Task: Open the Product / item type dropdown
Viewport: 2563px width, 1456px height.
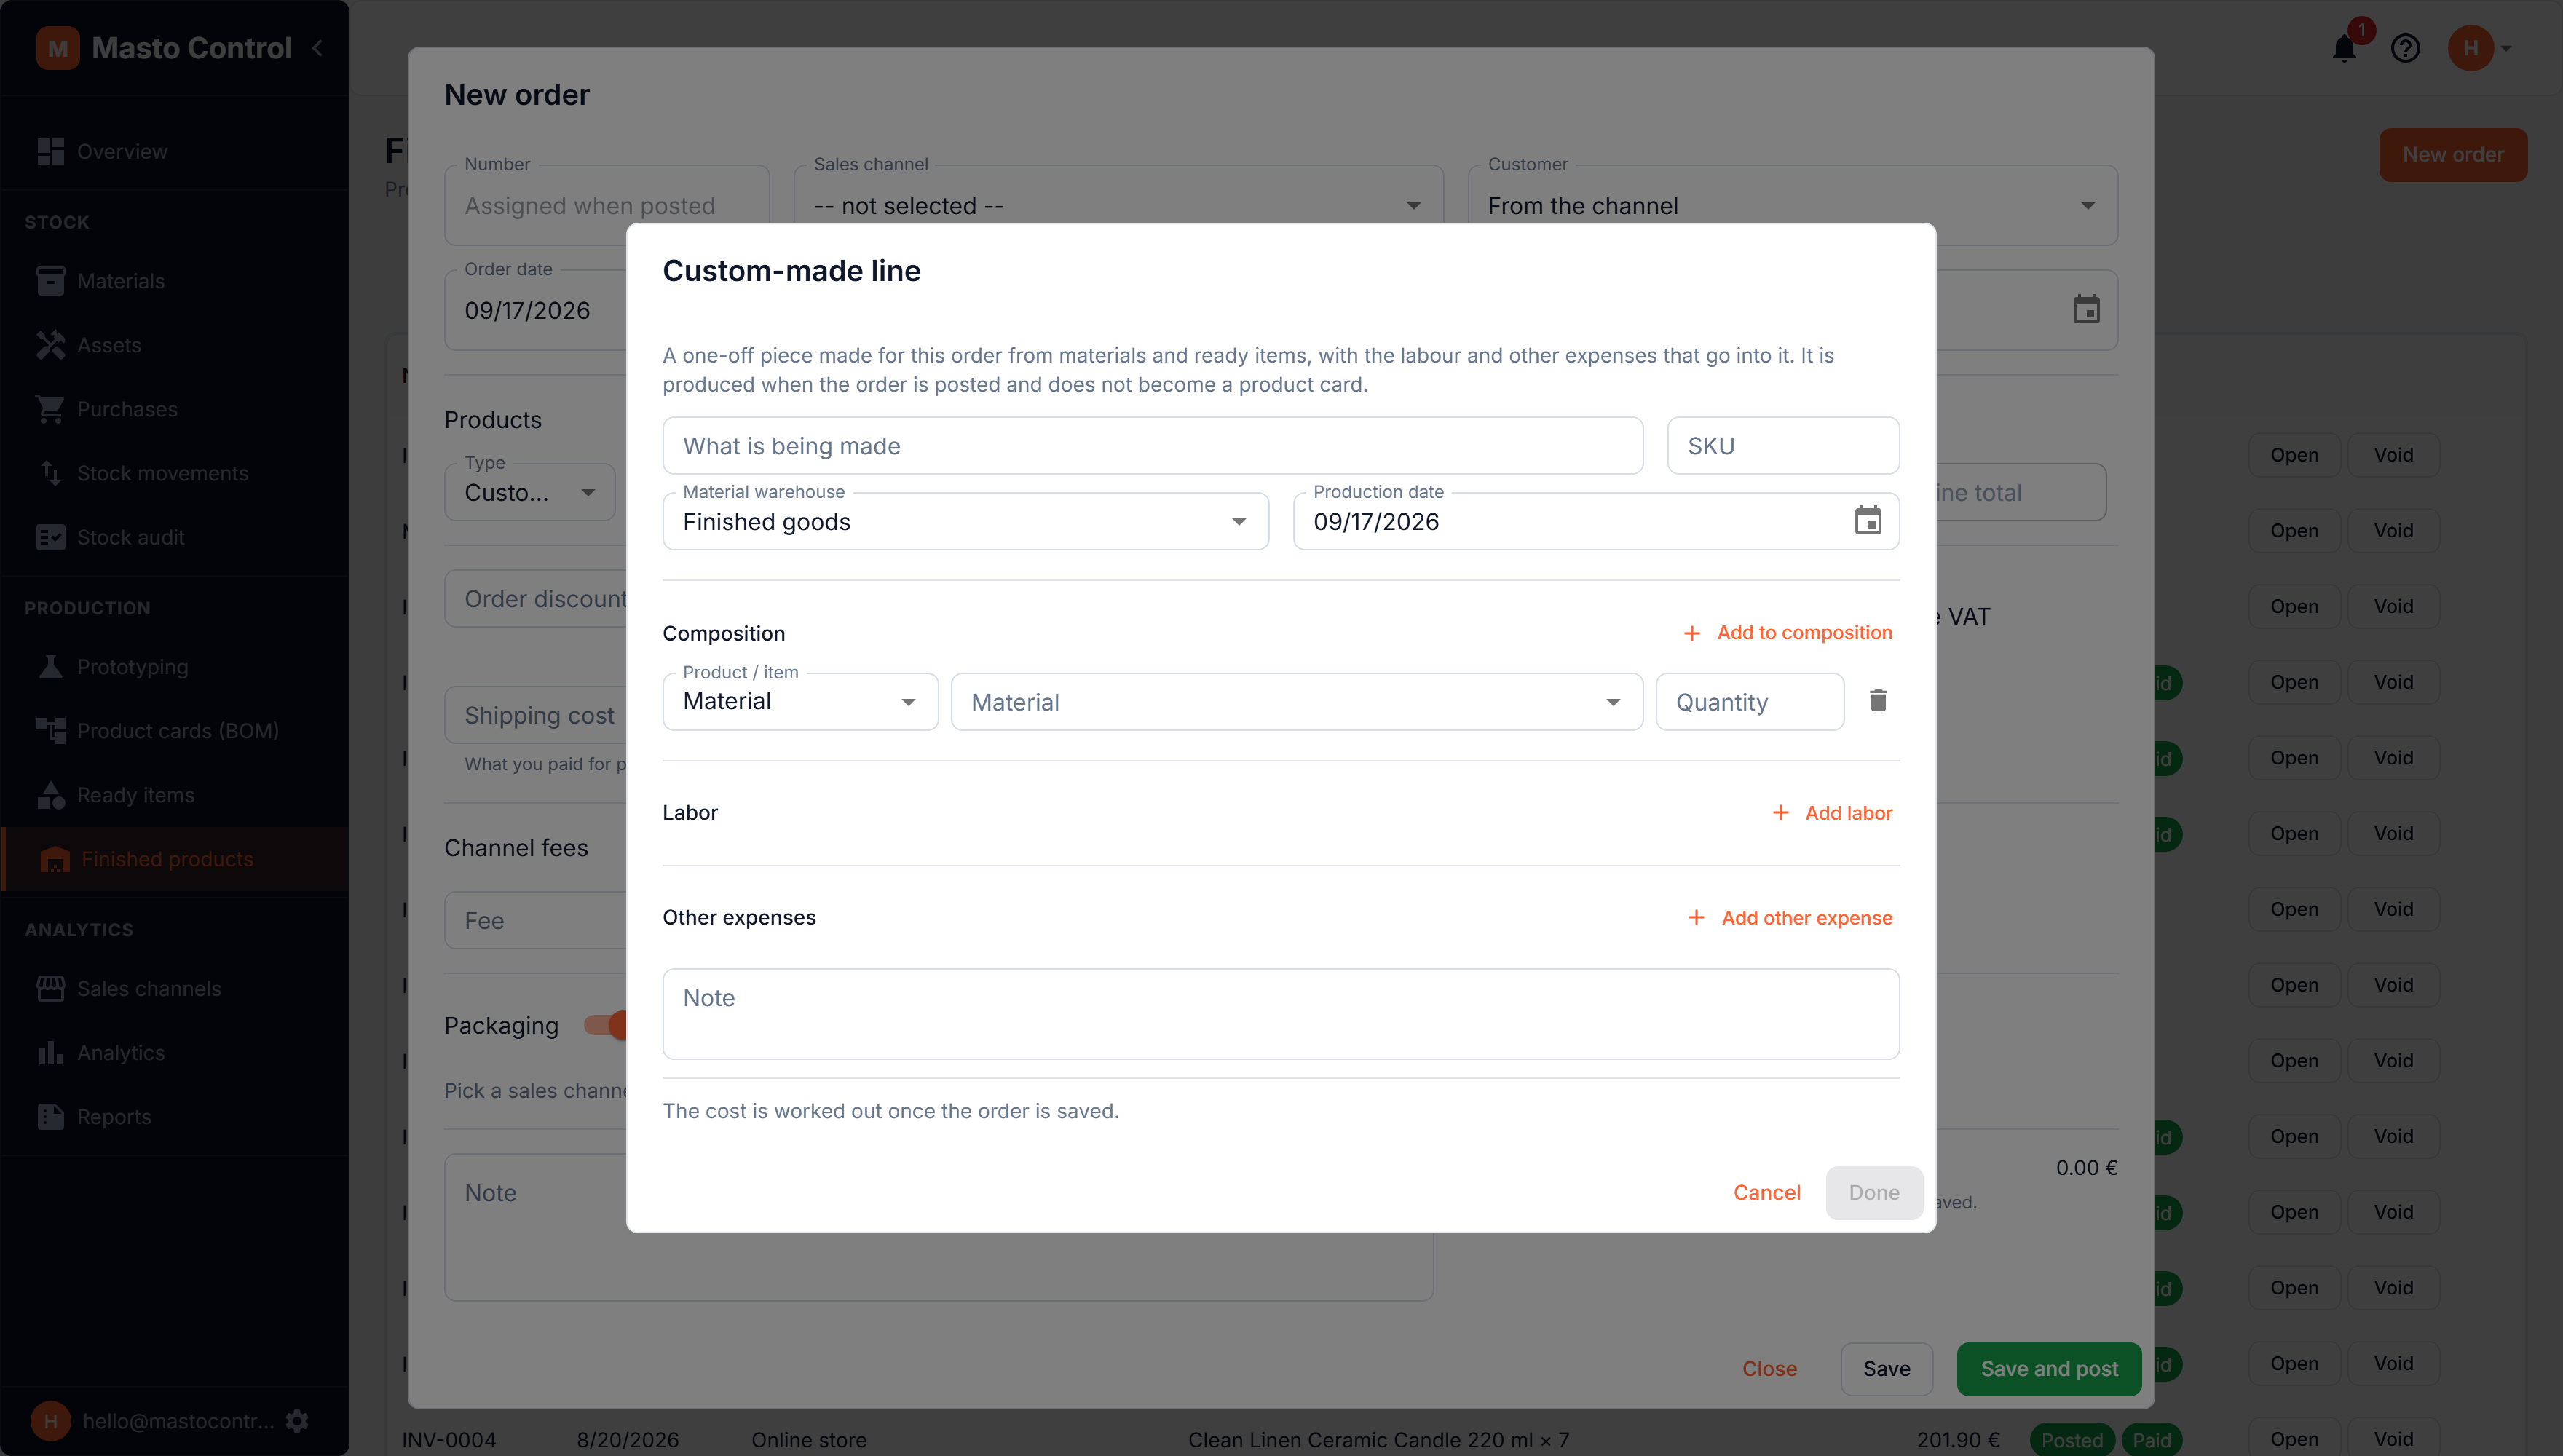Action: (800, 701)
